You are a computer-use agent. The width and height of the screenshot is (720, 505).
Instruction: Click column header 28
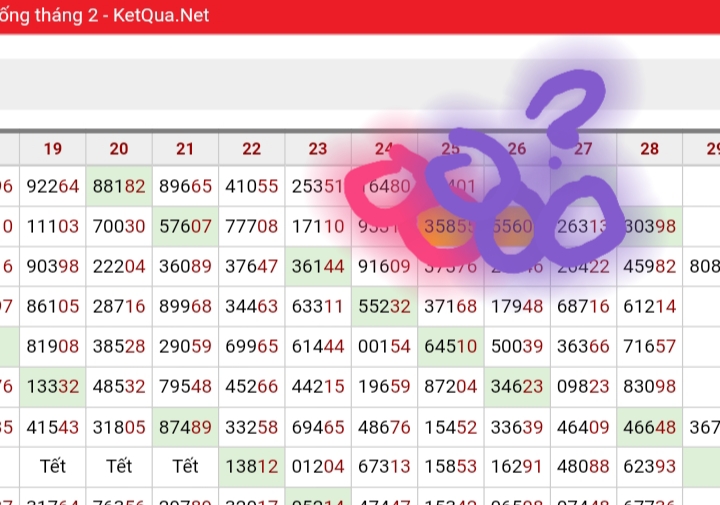point(649,149)
